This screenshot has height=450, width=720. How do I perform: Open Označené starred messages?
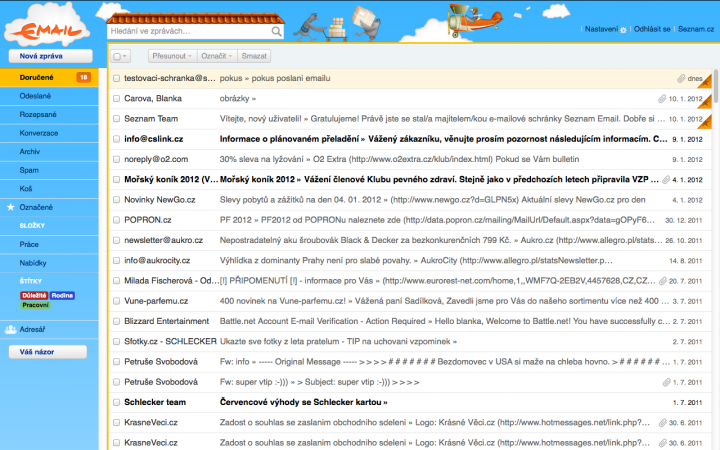49,207
